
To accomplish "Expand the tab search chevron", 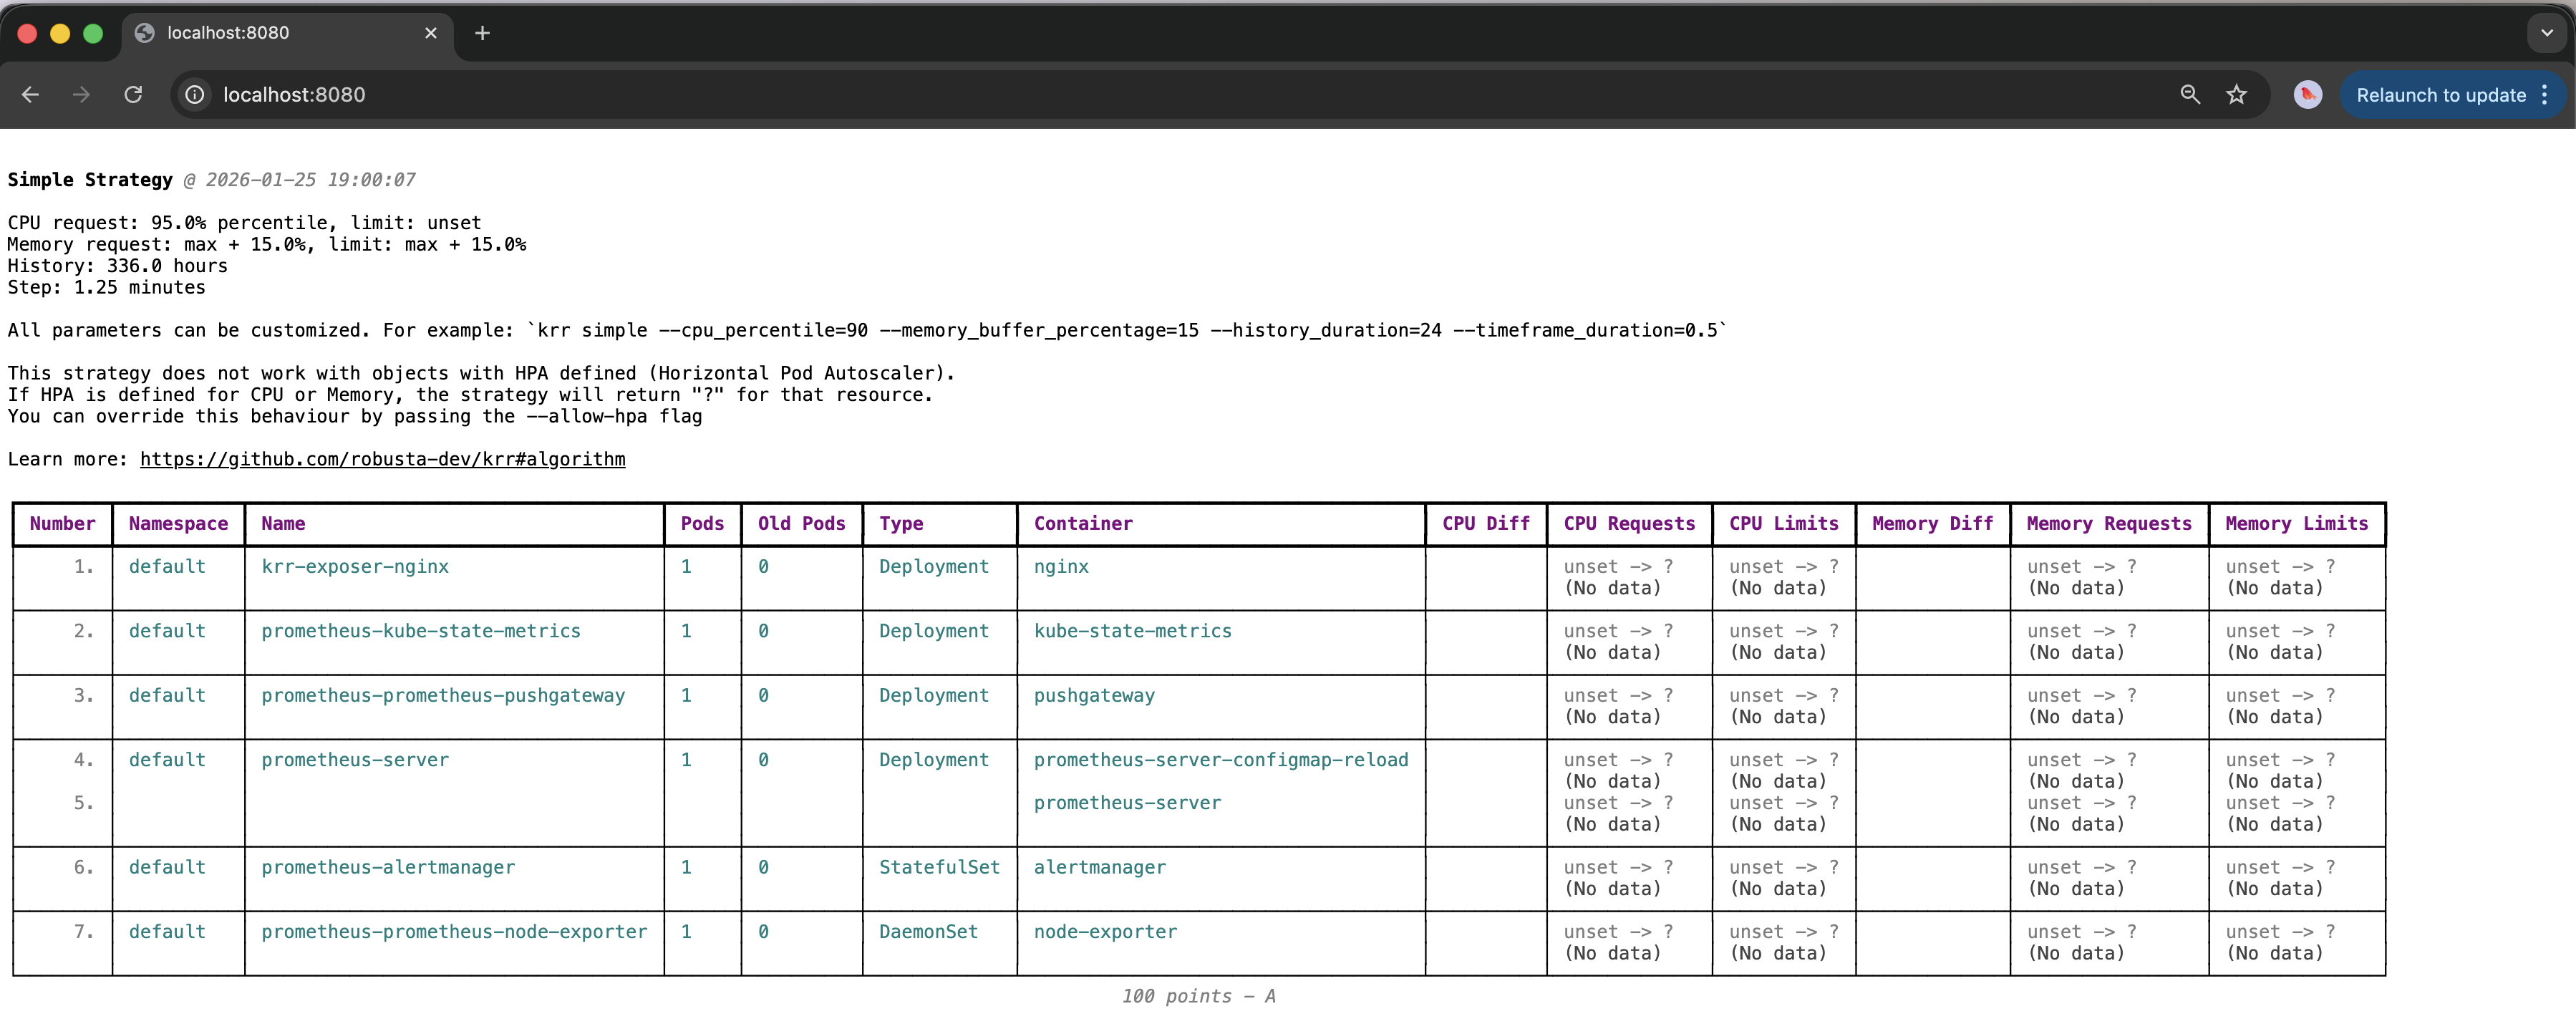I will point(2546,33).
